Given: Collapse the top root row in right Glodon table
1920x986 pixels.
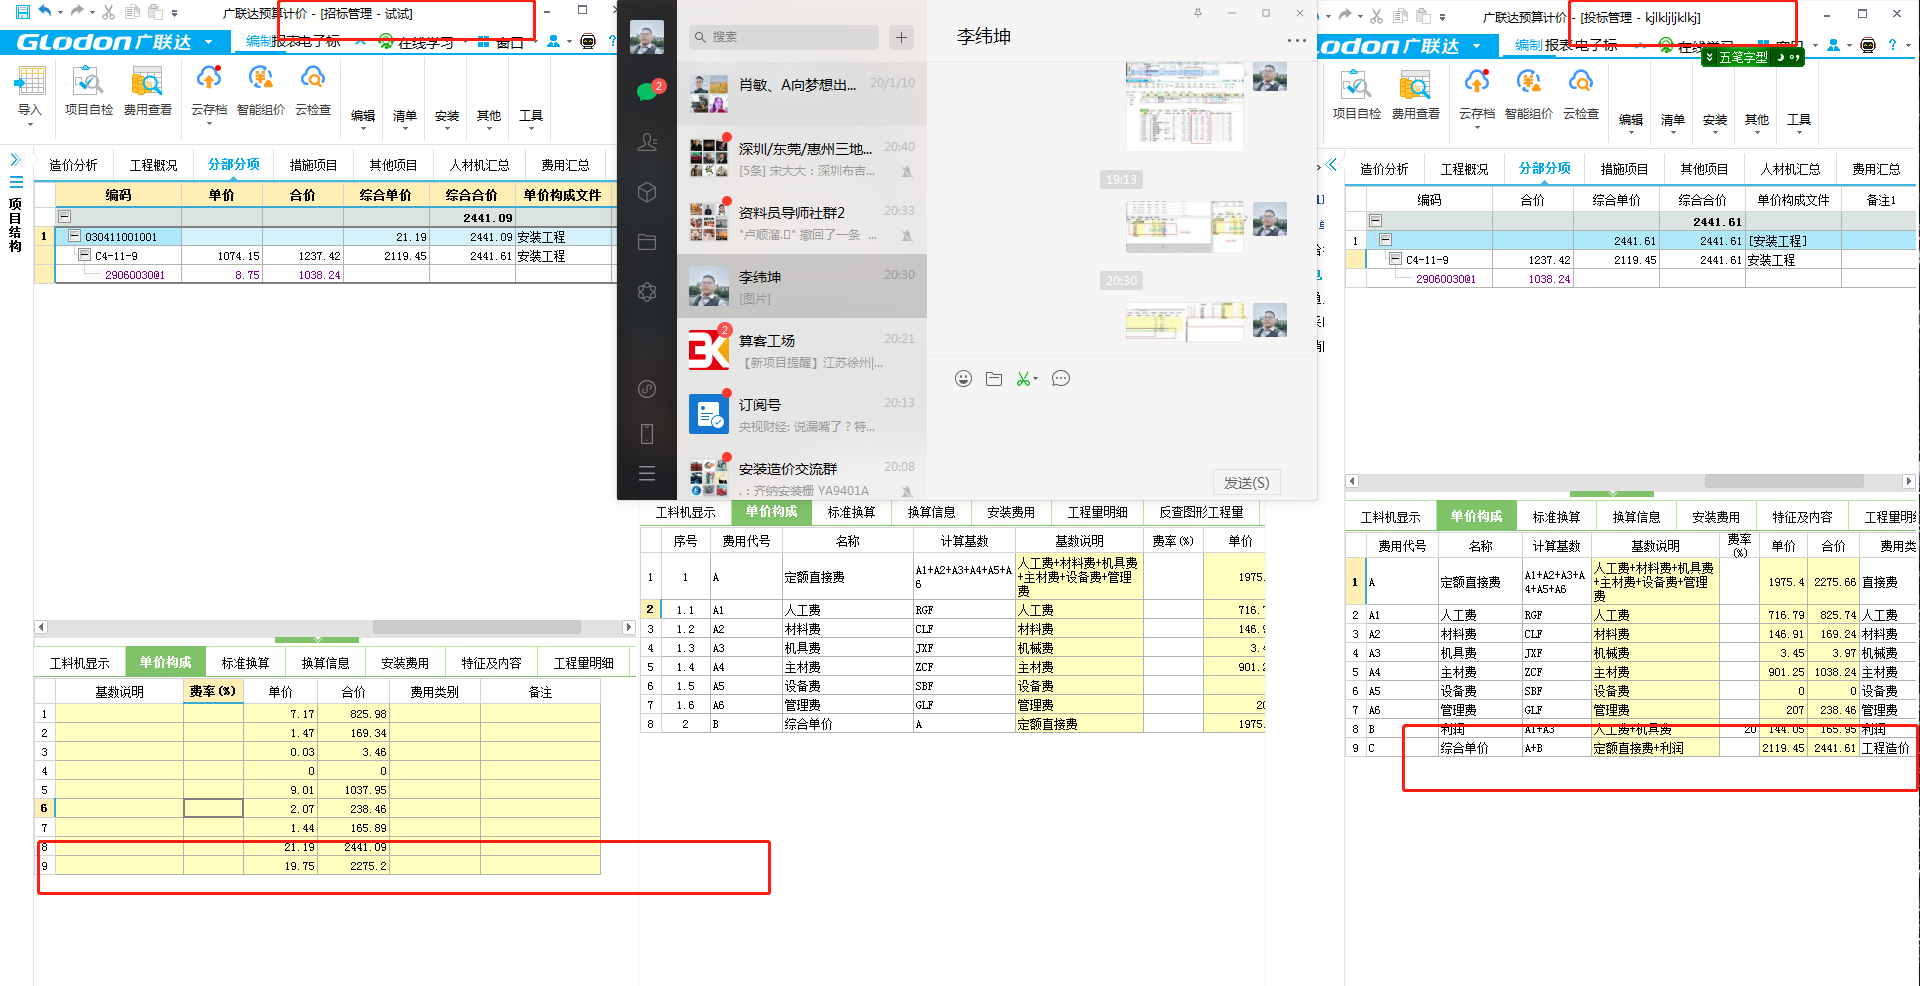Looking at the screenshot, I should pos(1375,221).
